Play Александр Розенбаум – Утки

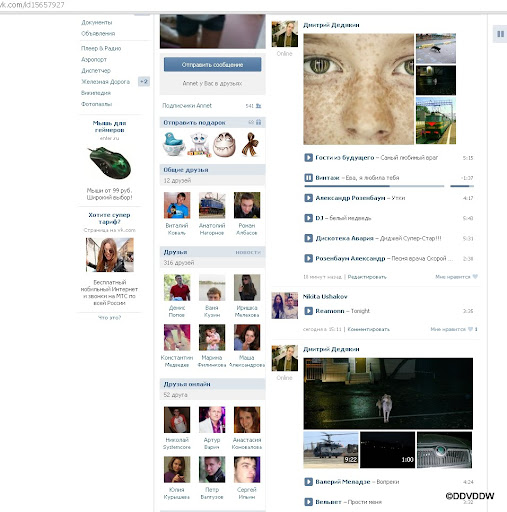[308, 198]
